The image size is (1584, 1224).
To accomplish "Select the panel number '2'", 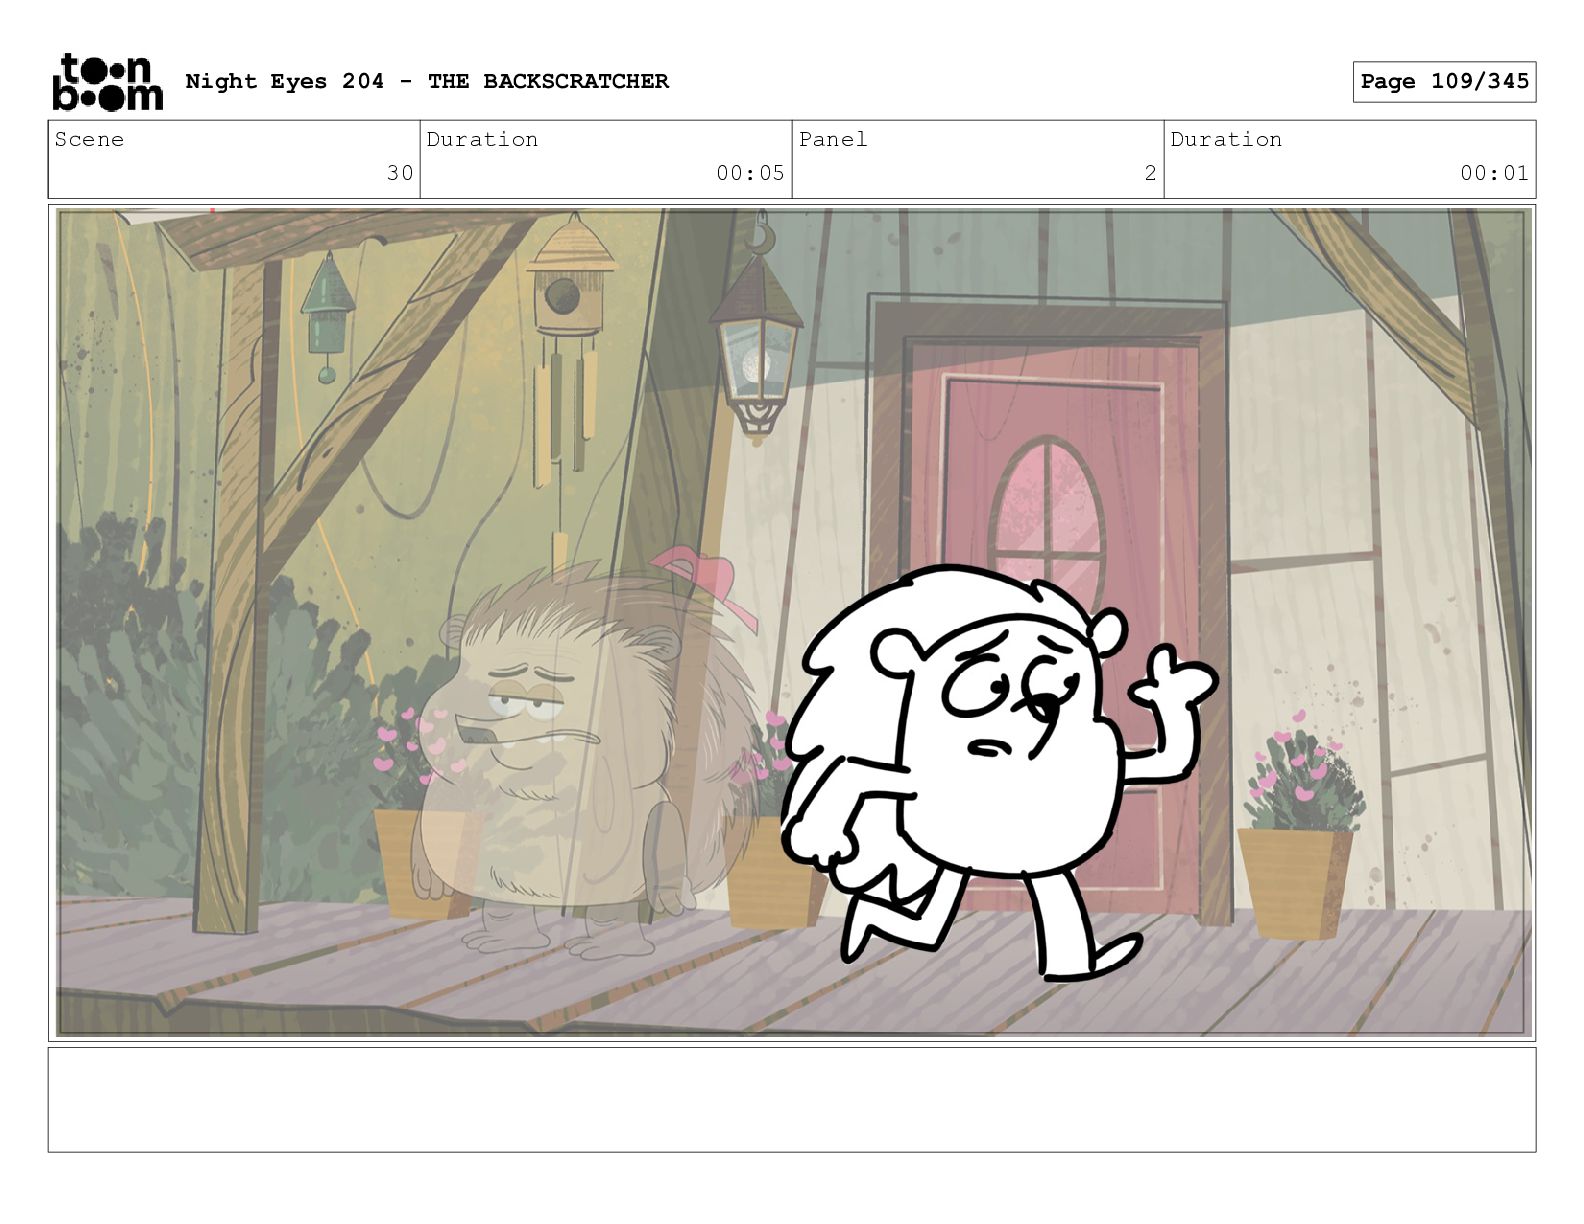I will point(1150,173).
